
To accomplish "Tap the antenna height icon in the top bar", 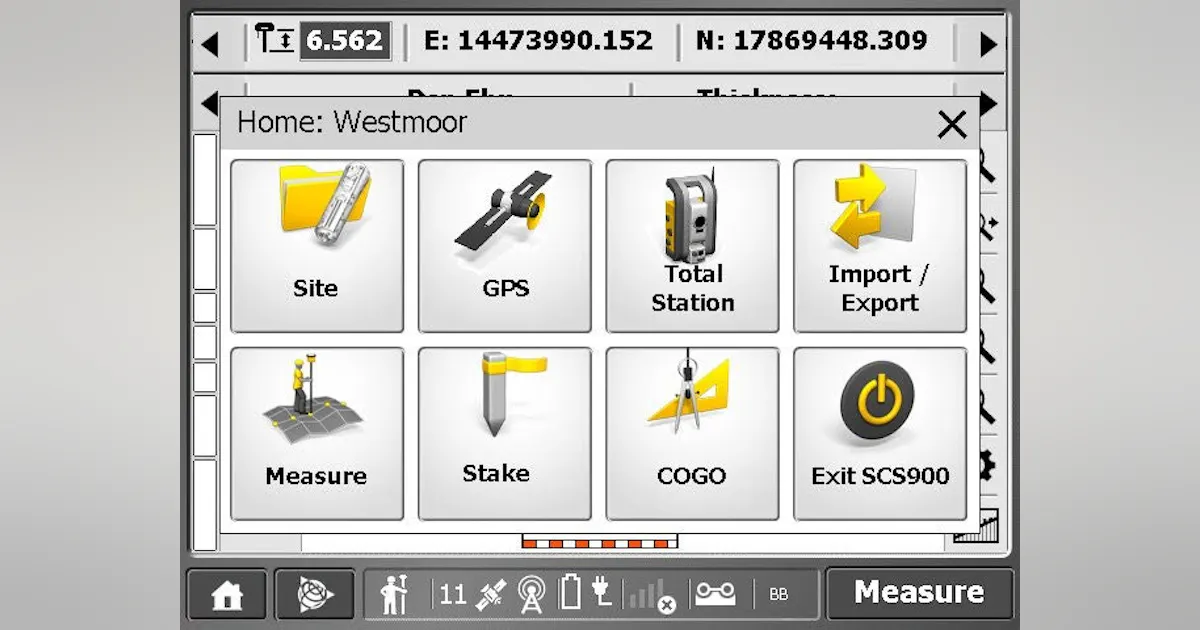I will (x=274, y=41).
